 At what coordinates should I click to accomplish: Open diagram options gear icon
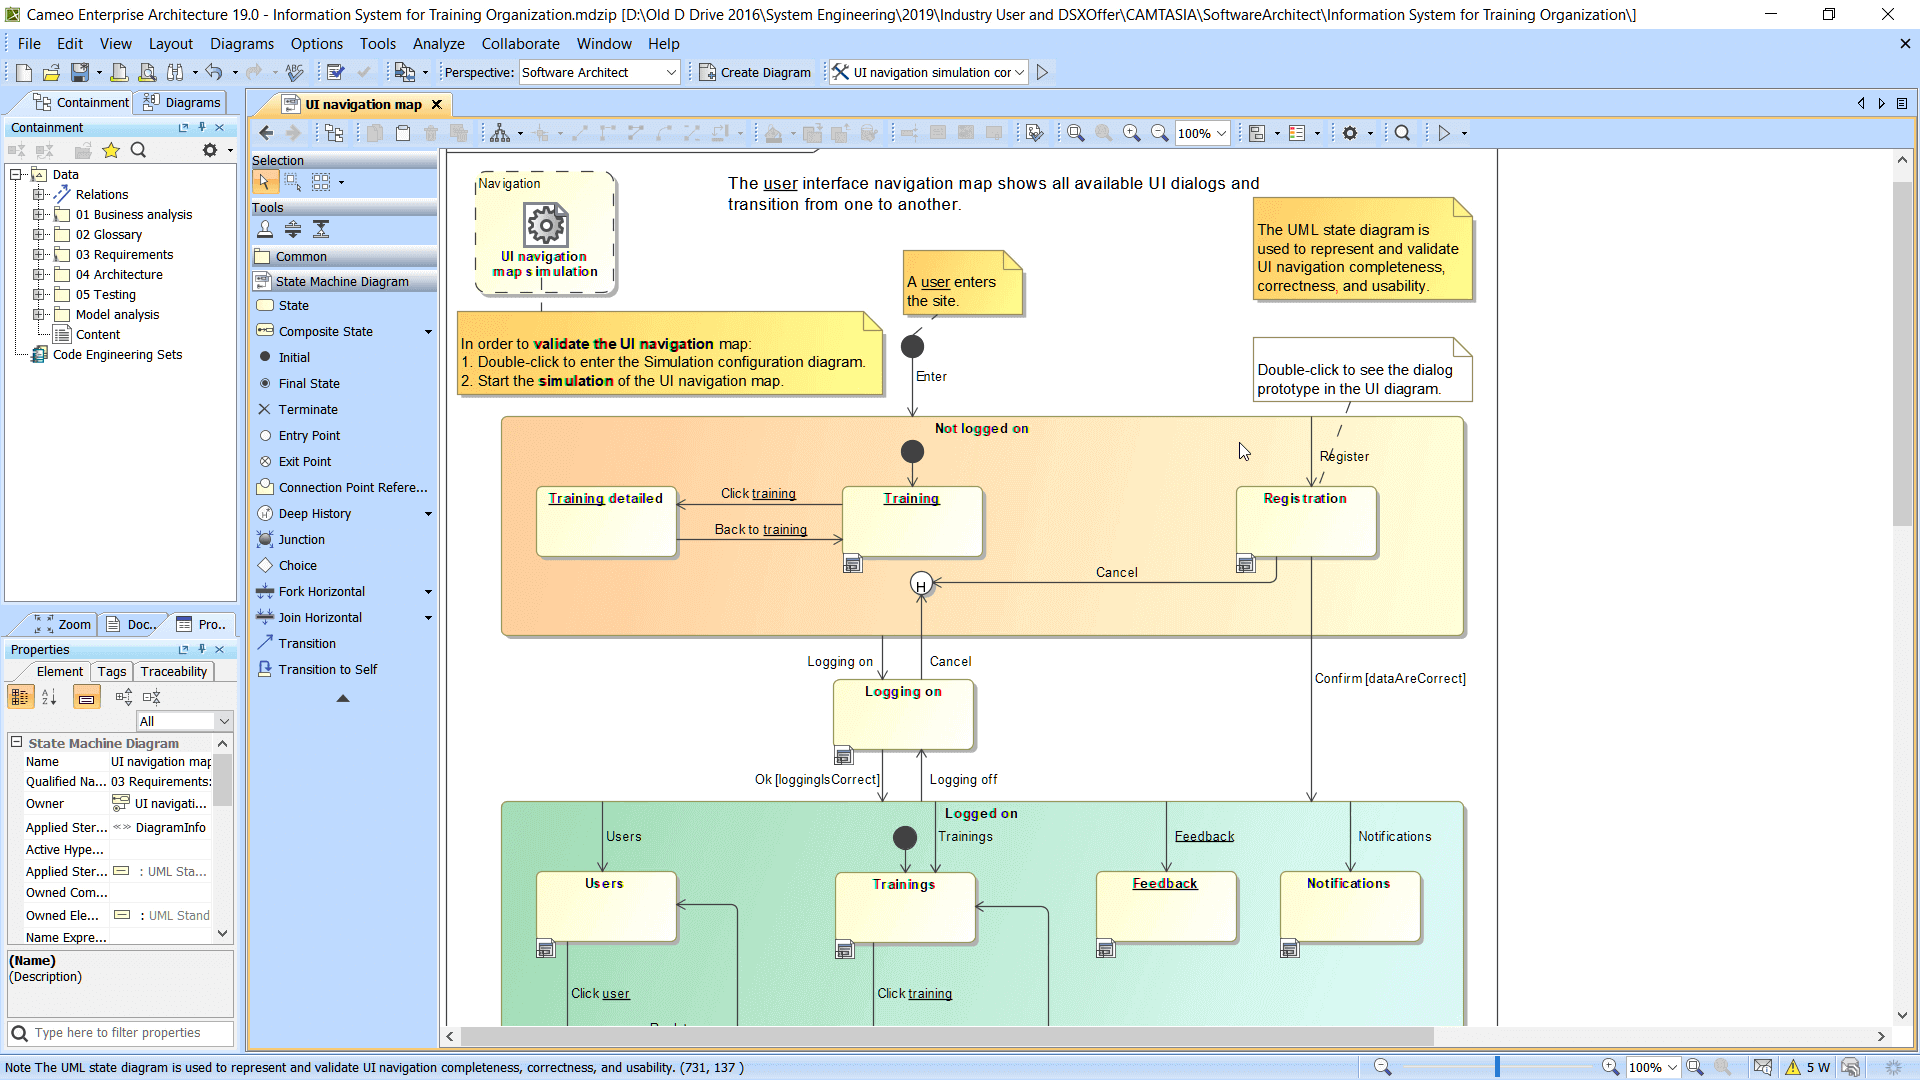tap(1350, 133)
